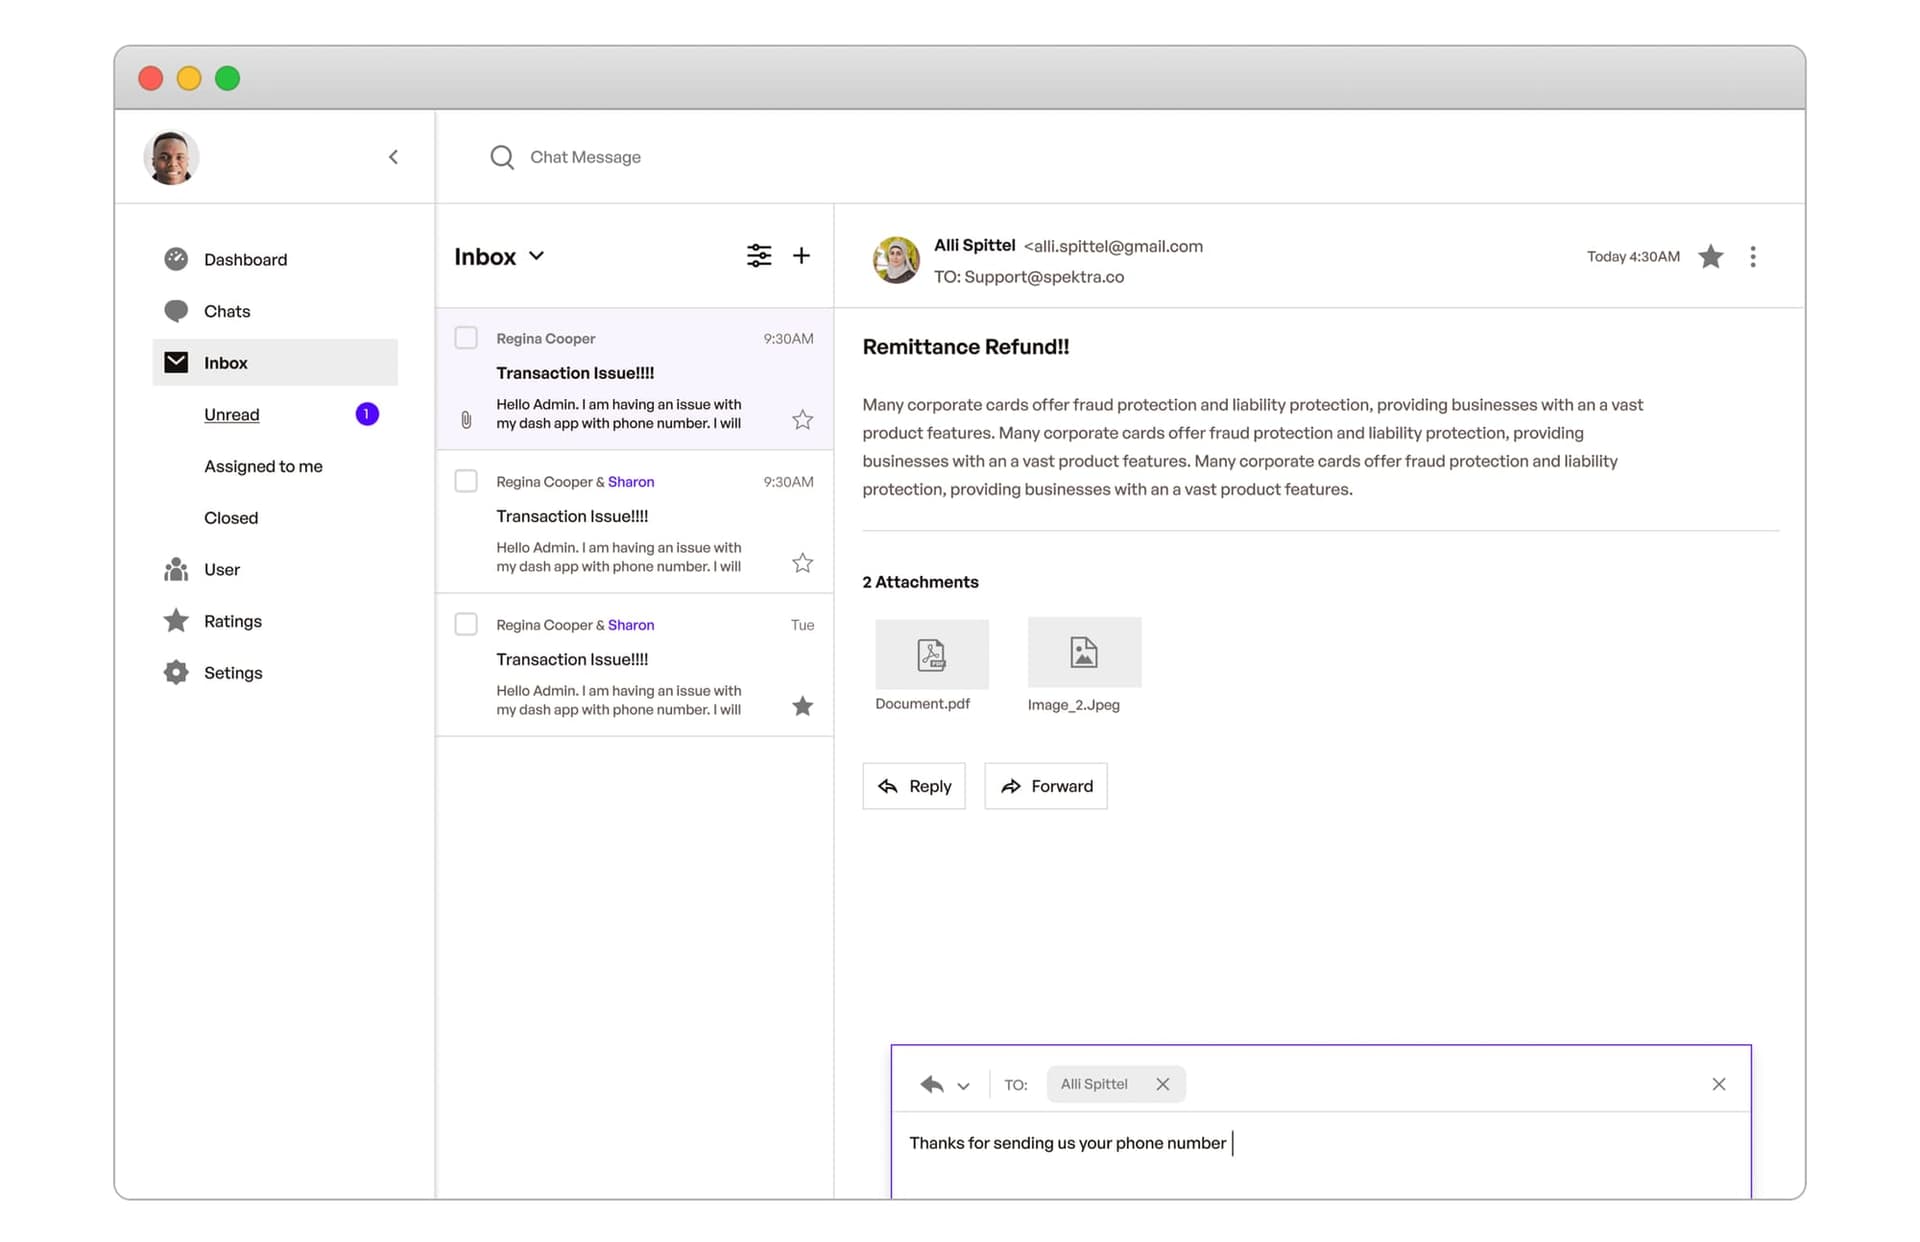Click the Remittance Refund!! subject
1920x1242 pixels.
coord(966,347)
